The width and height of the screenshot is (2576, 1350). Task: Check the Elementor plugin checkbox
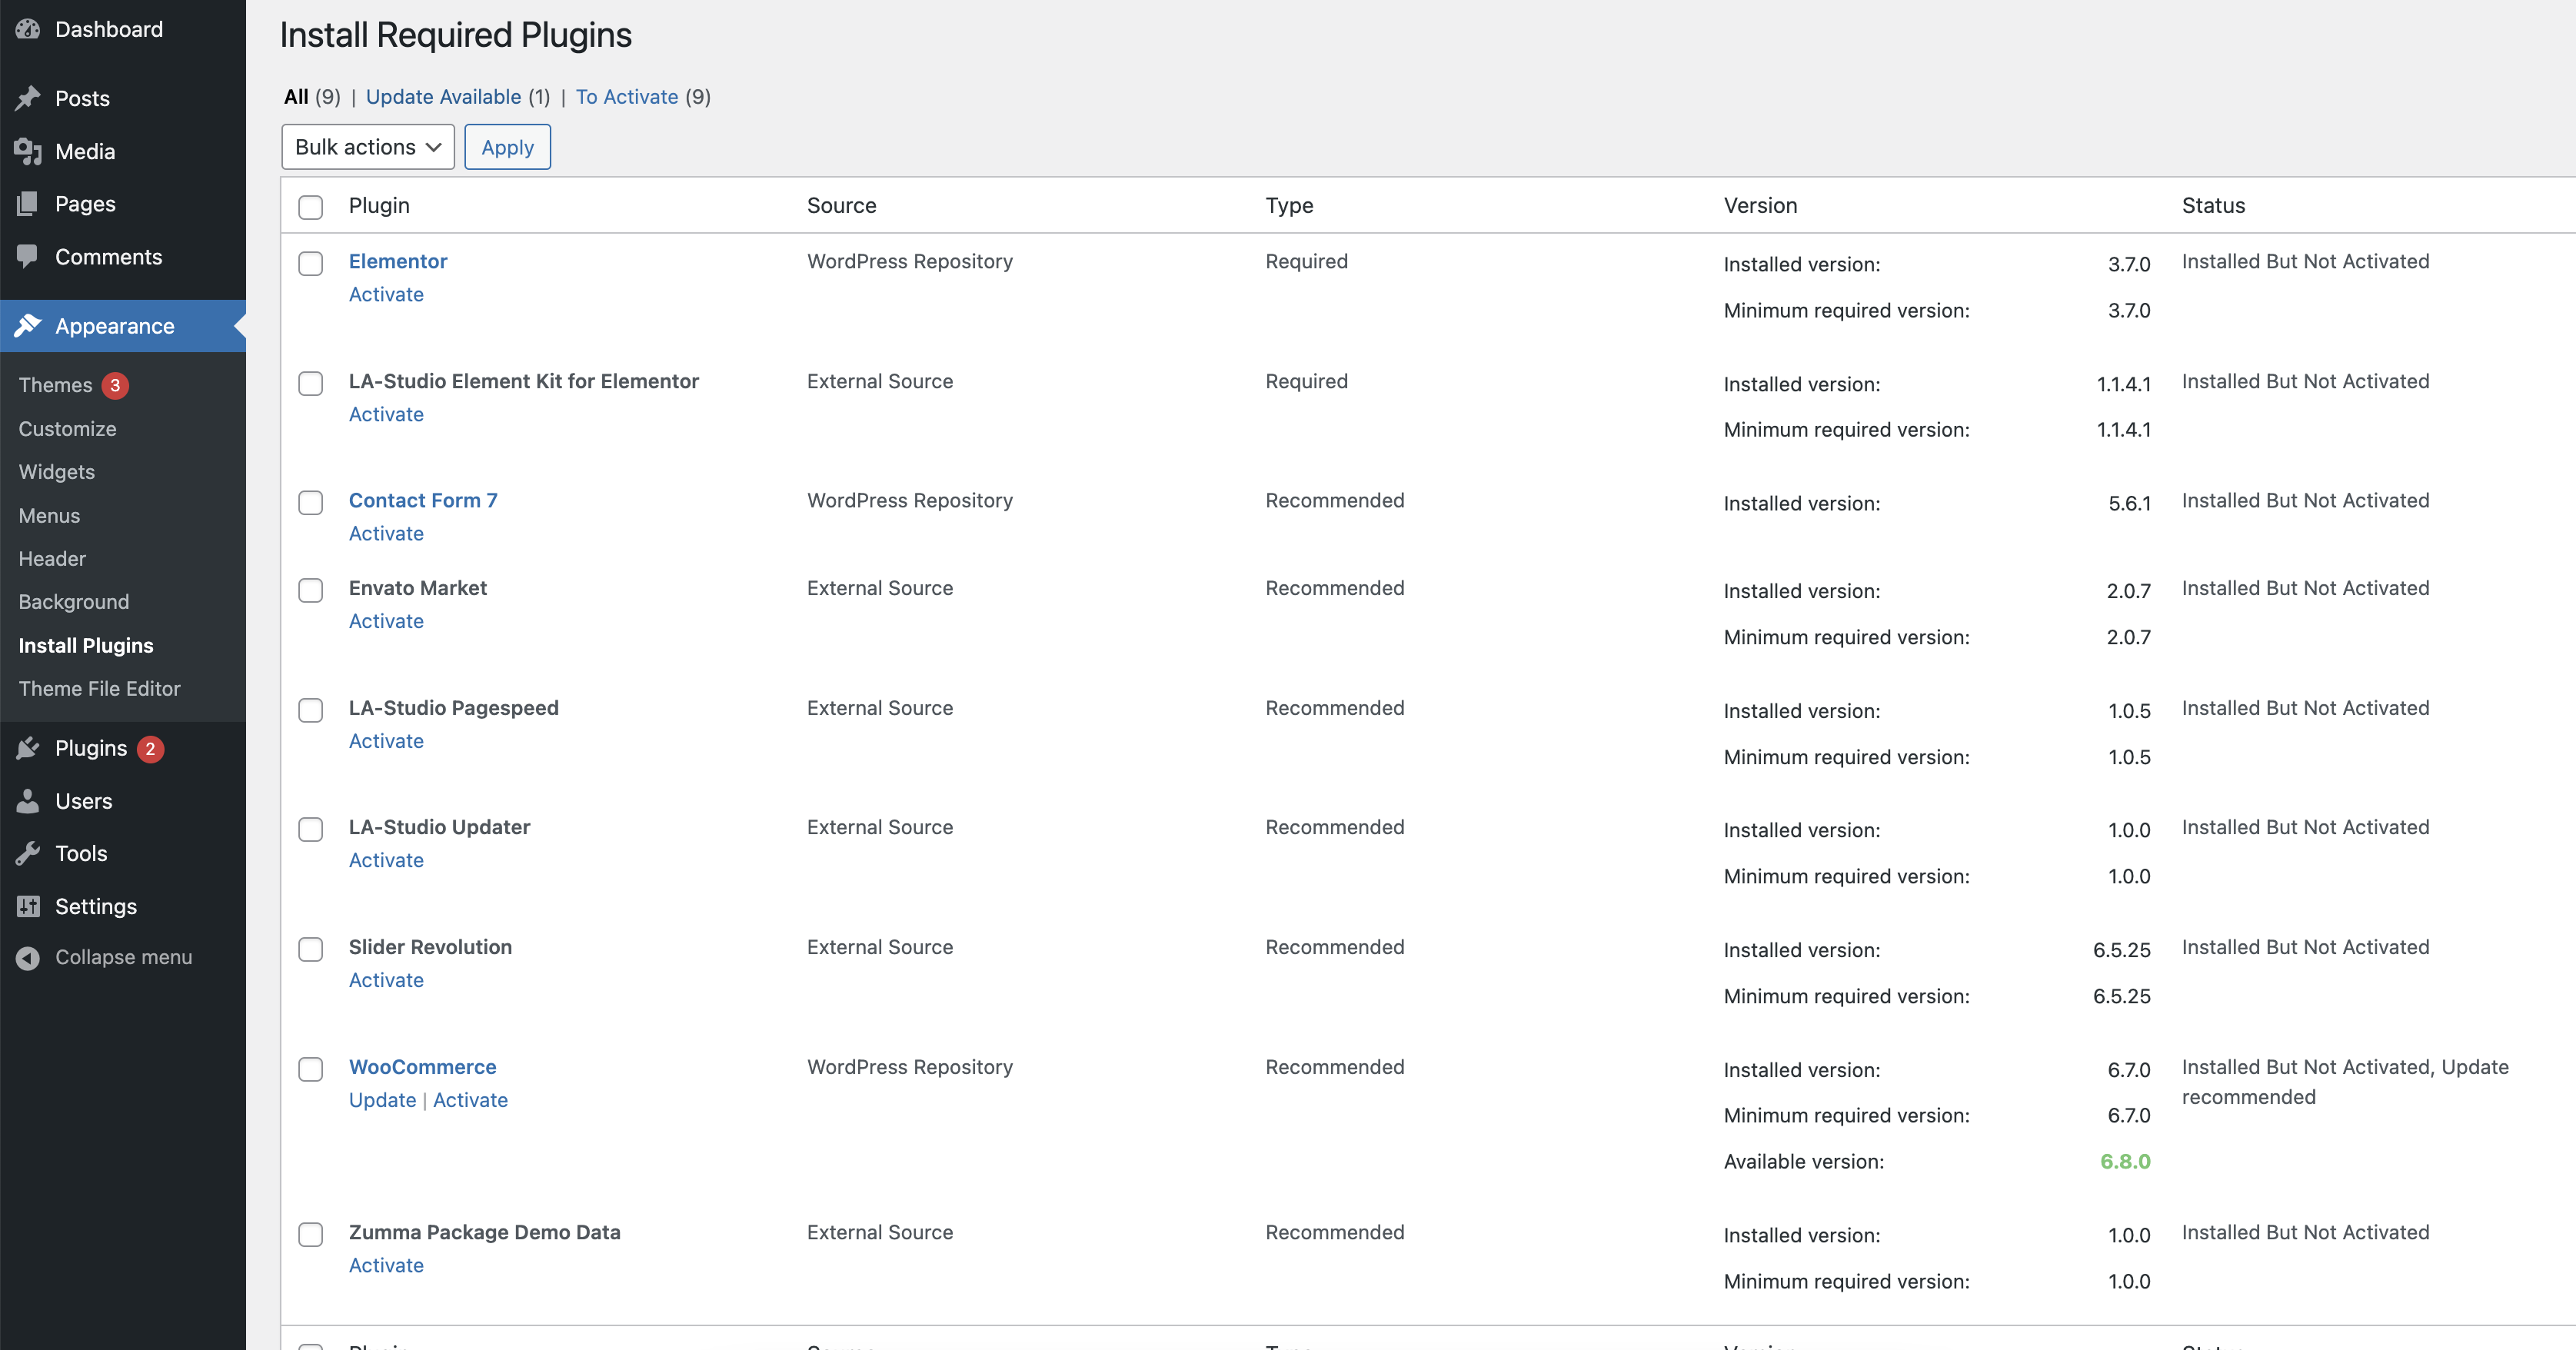(x=311, y=263)
